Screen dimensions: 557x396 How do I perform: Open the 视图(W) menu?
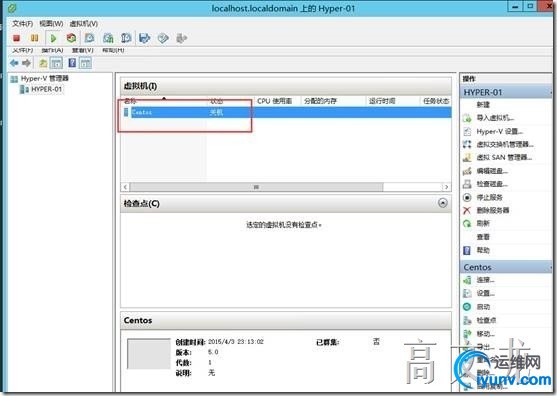(51, 24)
